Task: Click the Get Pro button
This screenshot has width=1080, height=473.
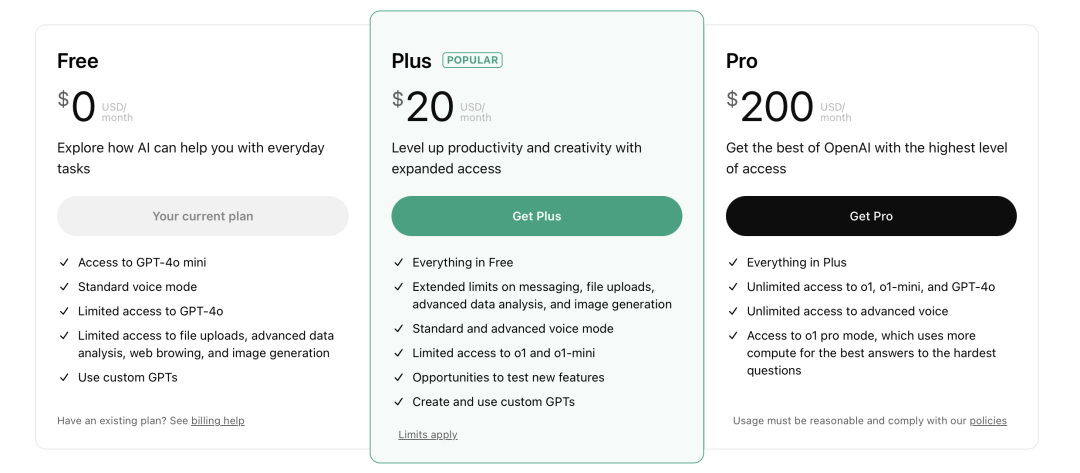Action: (x=871, y=216)
